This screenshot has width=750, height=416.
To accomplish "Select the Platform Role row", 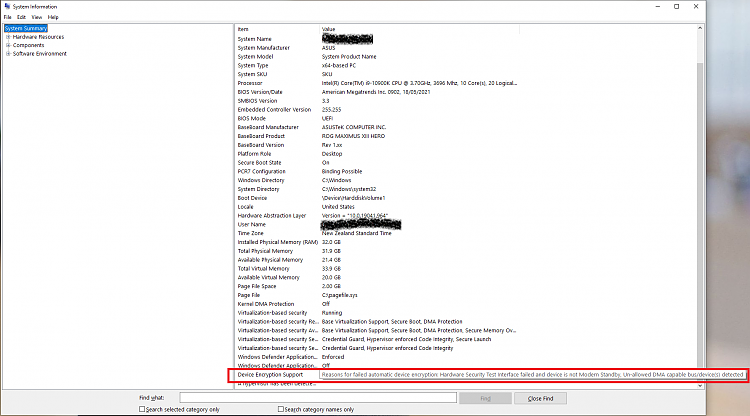I will point(377,154).
